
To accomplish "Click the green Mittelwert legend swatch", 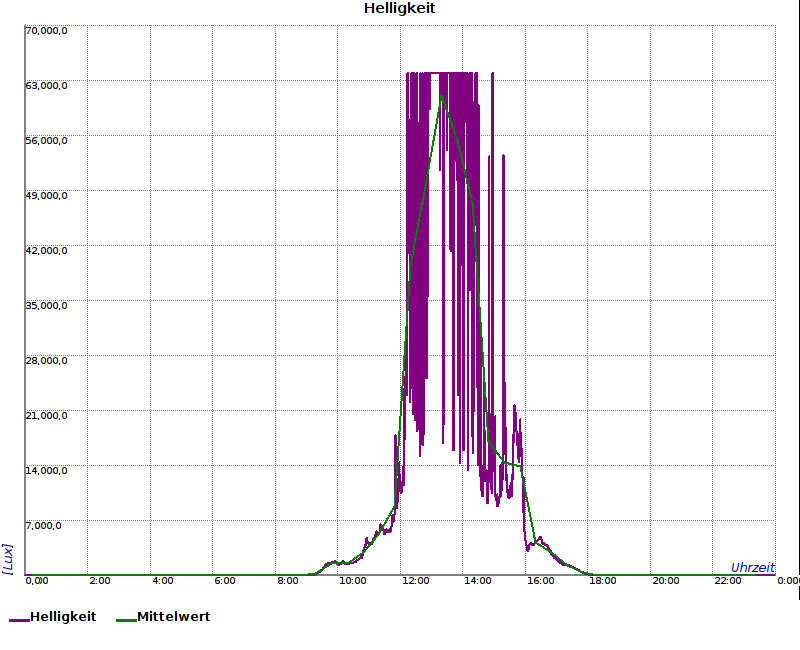I will click(126, 620).
